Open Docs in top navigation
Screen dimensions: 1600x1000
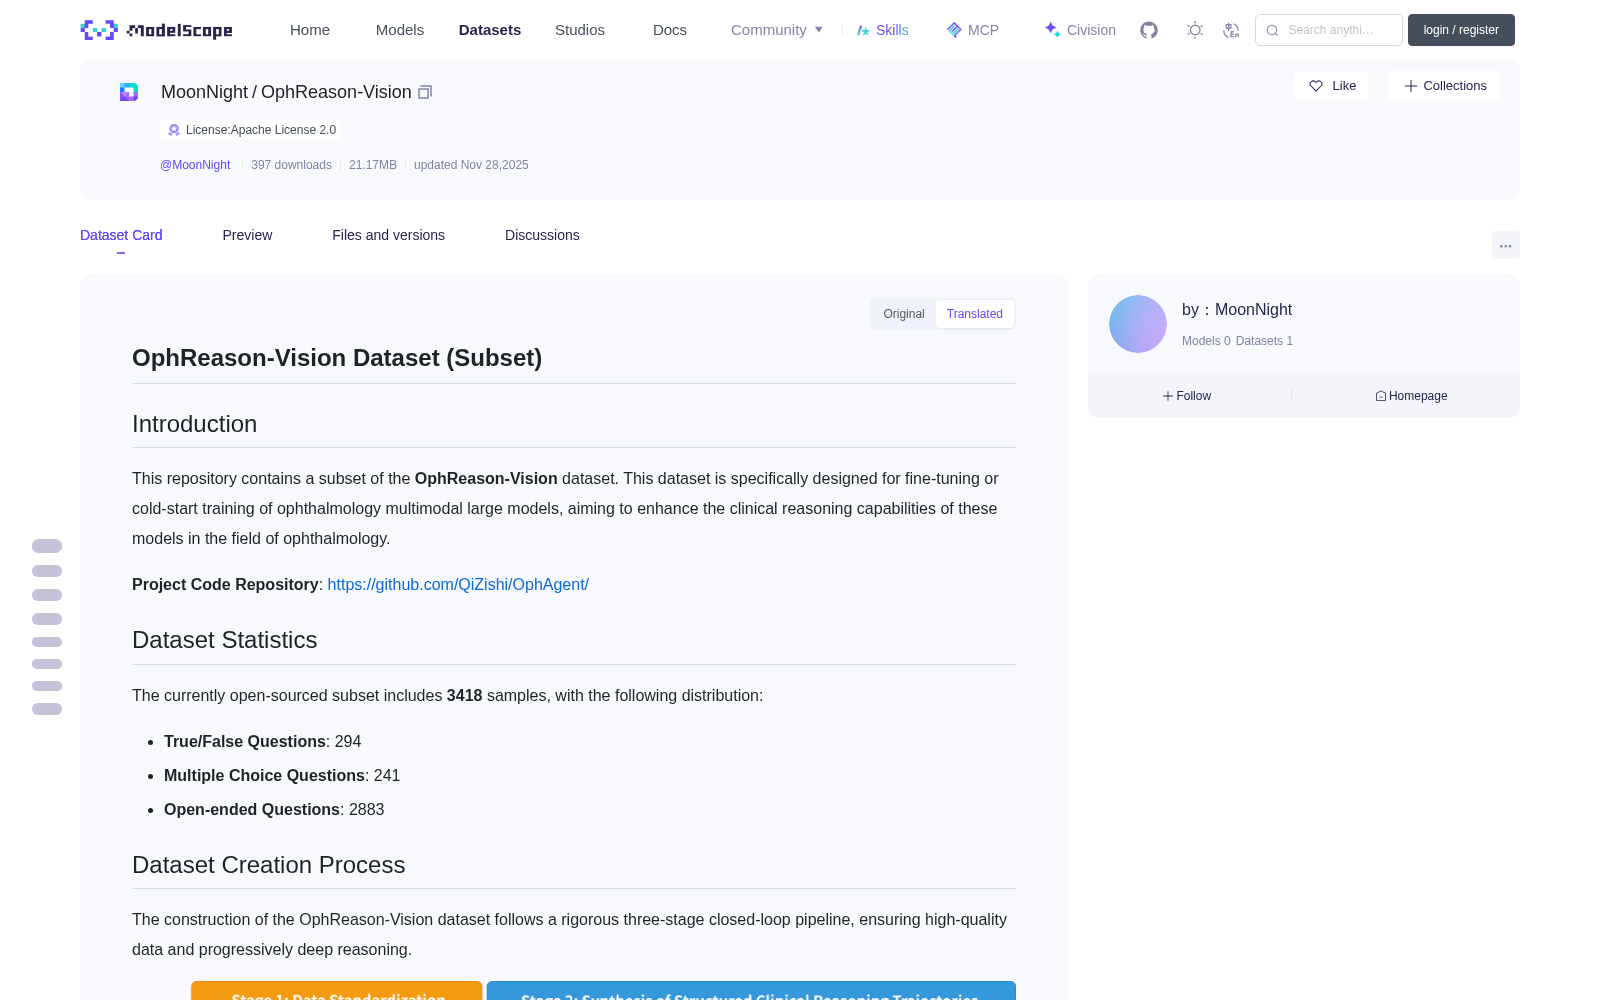670,30
